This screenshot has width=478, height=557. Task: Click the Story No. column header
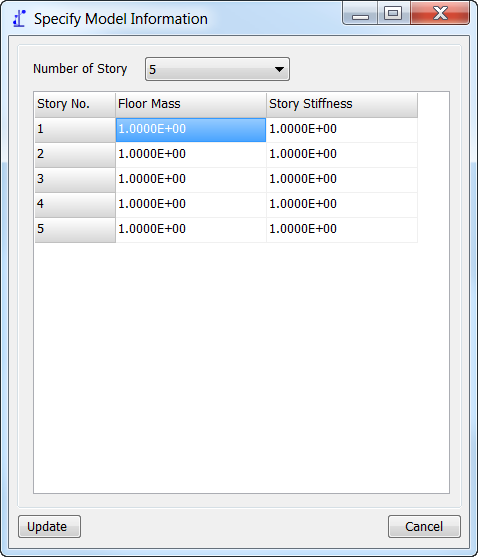point(75,105)
